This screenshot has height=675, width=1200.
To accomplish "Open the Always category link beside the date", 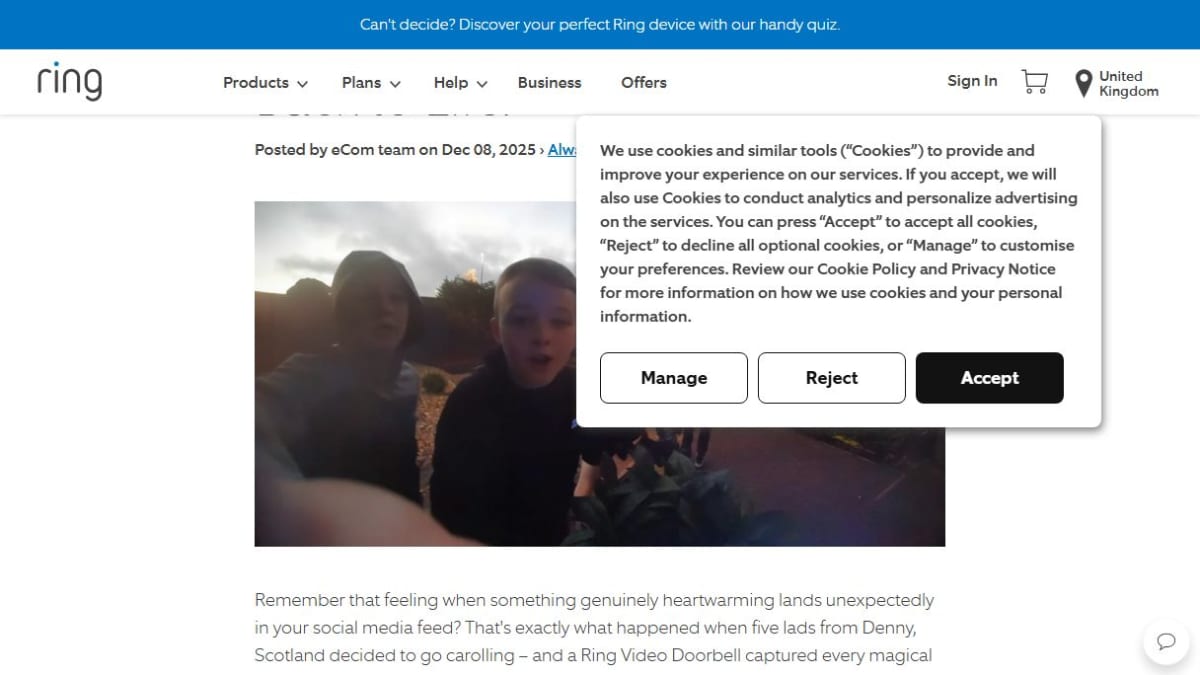I will [562, 150].
